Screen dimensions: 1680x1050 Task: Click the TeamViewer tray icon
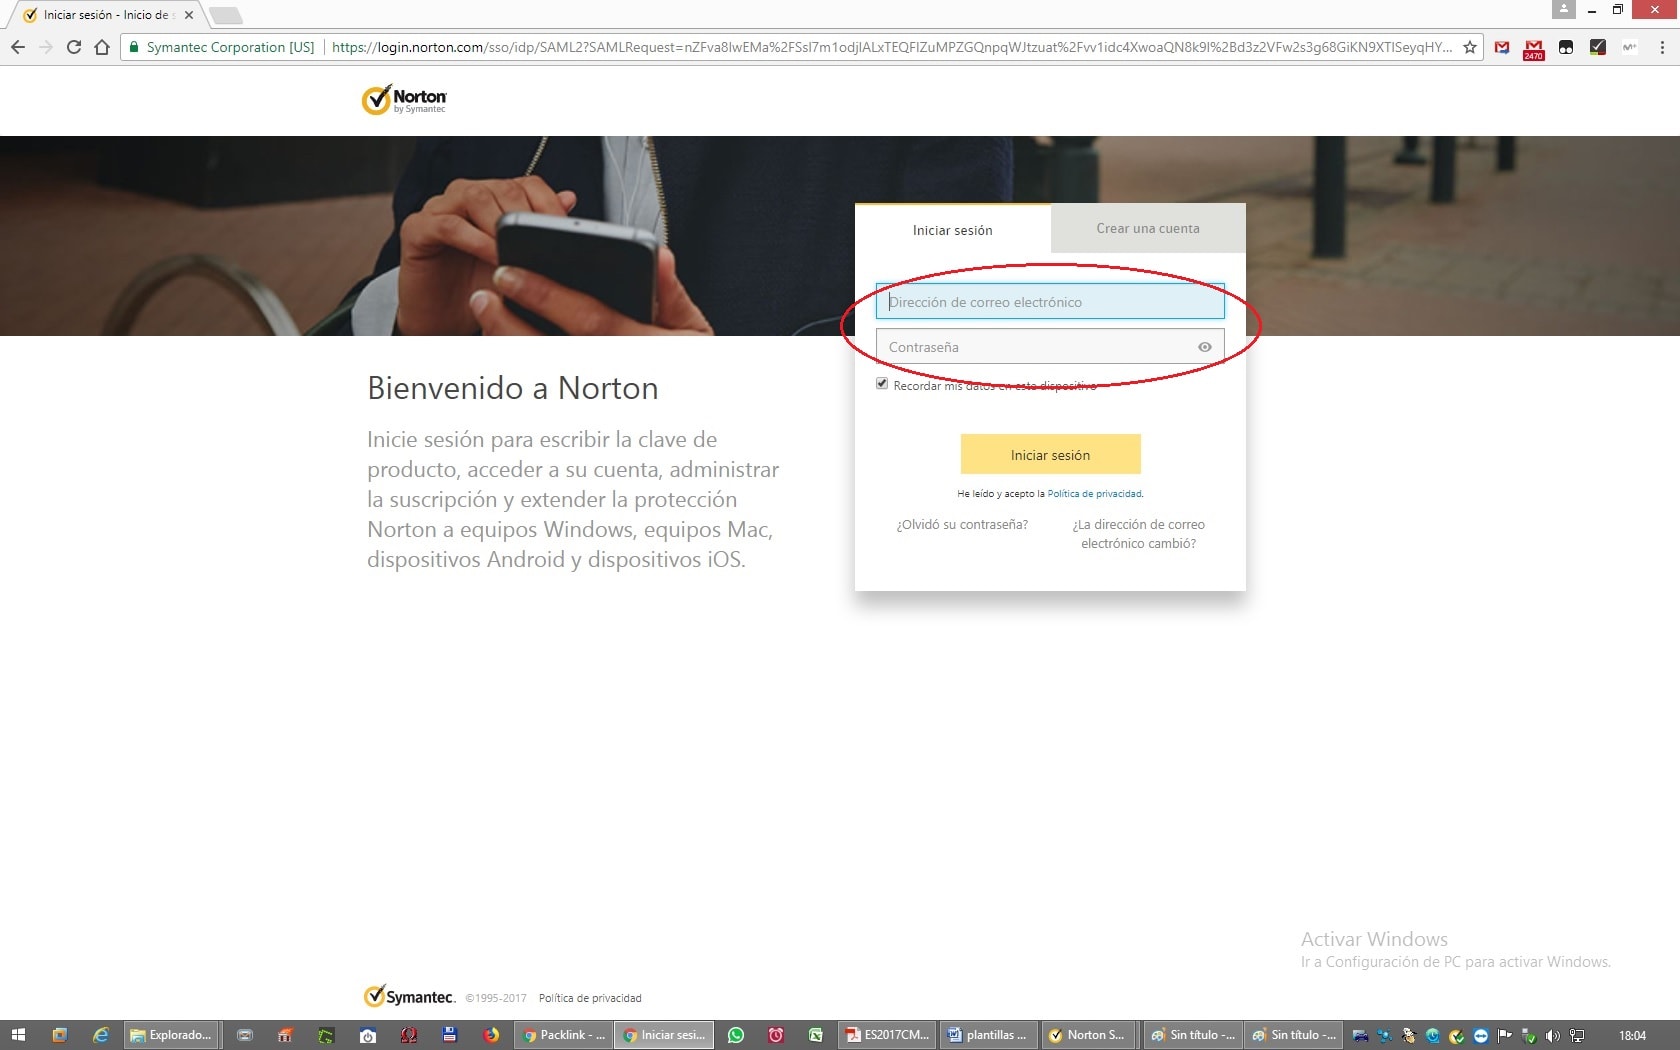[x=1480, y=1036]
